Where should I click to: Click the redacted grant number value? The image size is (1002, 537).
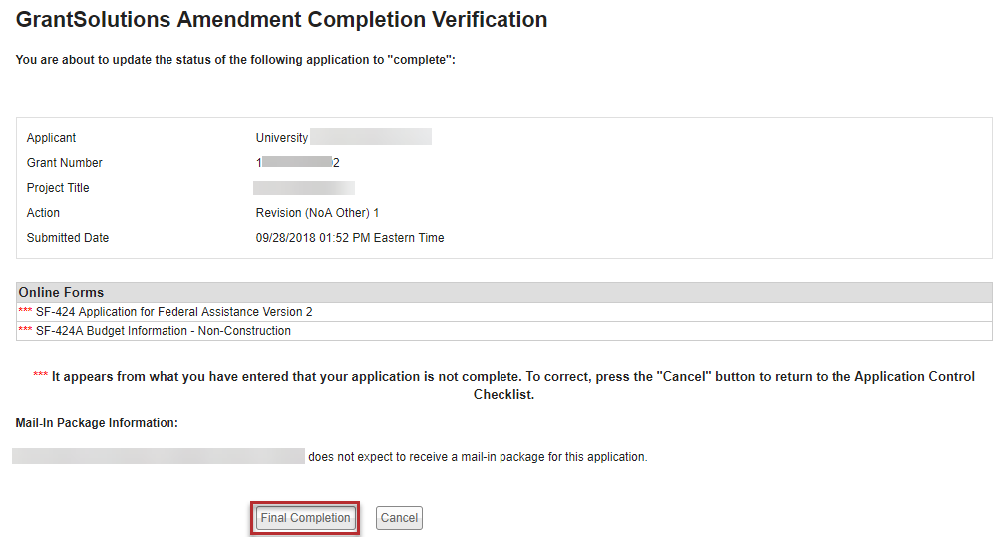[x=298, y=163]
